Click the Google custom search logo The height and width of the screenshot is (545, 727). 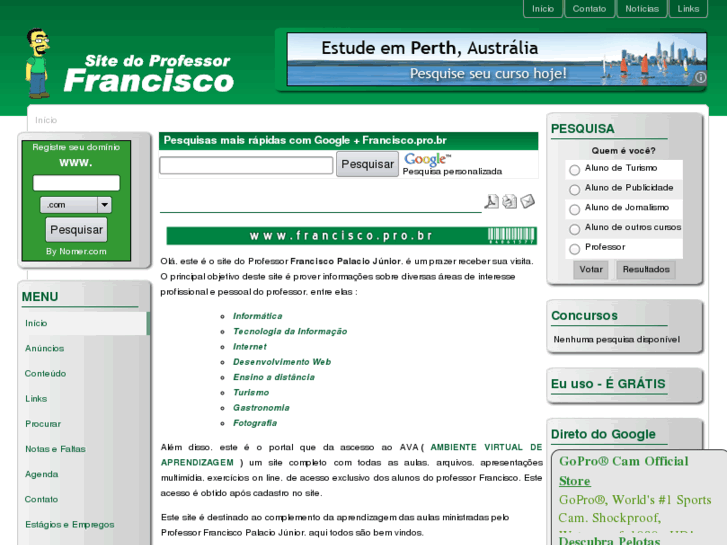coord(427,159)
